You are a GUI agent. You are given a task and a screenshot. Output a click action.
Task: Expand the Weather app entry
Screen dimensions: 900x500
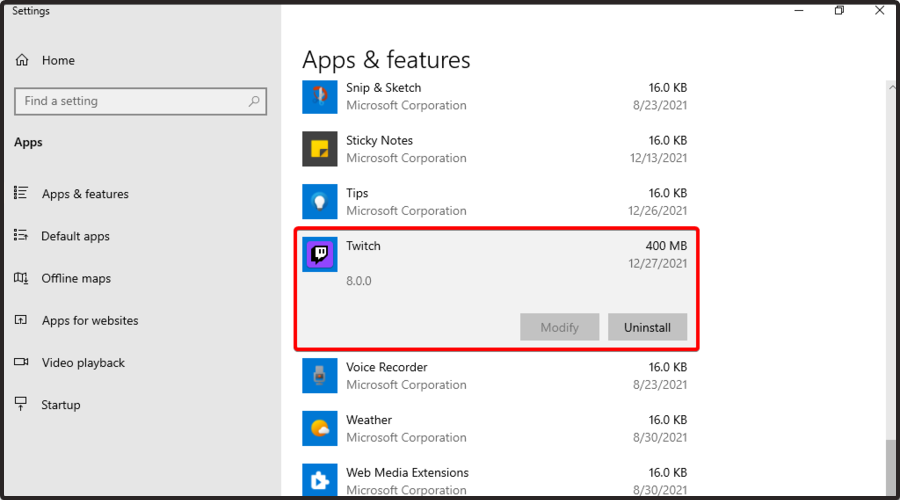click(495, 428)
